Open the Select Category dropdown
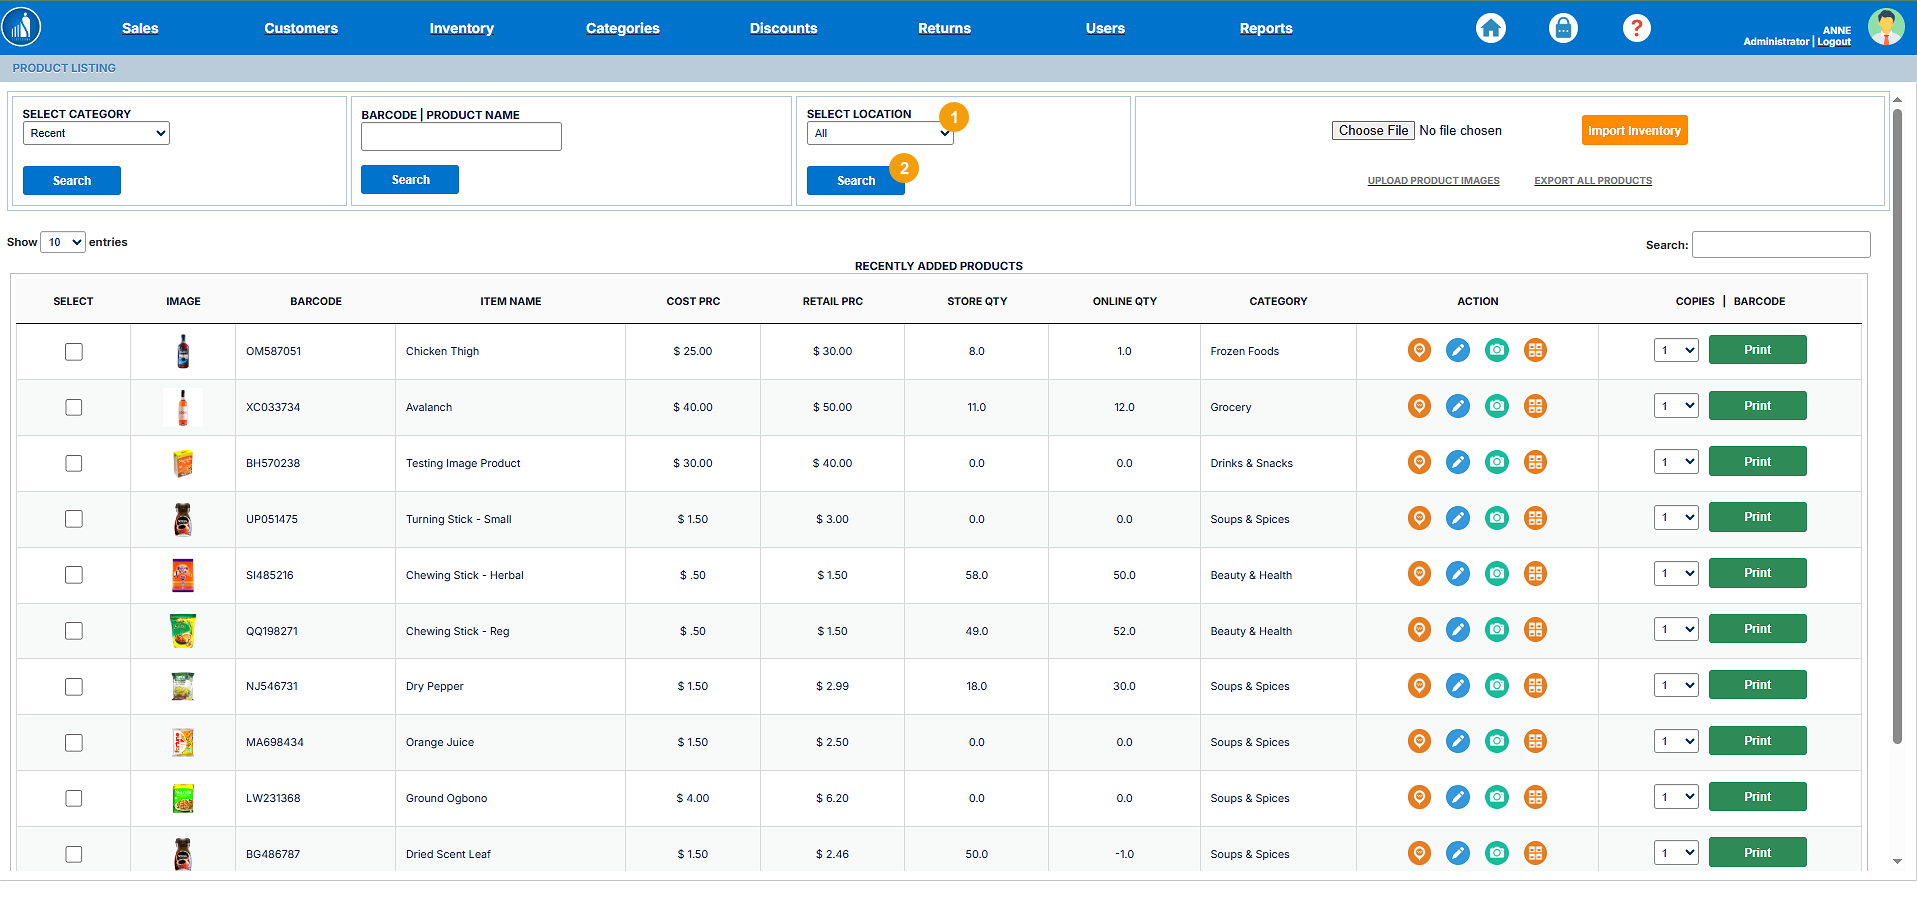Image resolution: width=1917 pixels, height=919 pixels. (96, 133)
